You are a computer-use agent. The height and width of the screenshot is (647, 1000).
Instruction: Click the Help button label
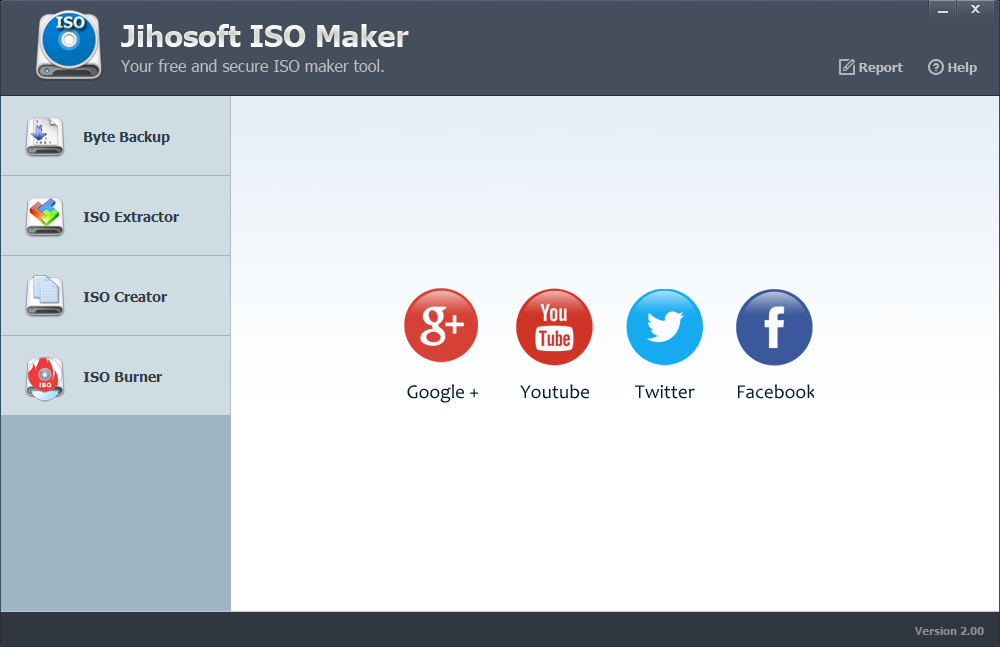[962, 68]
